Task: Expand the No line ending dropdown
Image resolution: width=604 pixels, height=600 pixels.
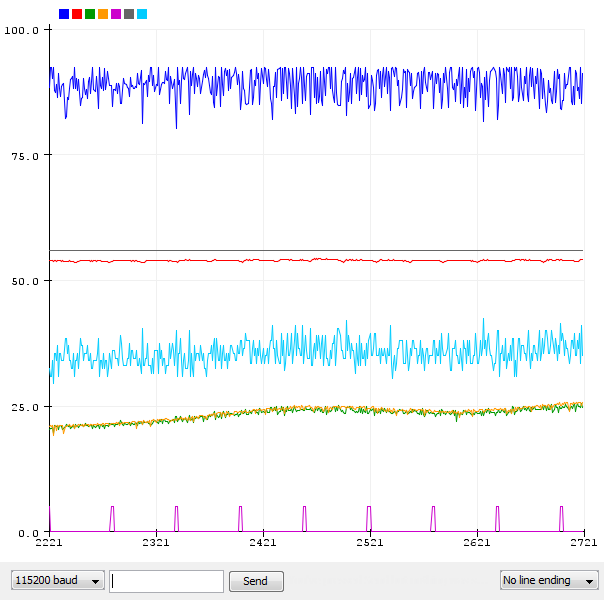Action: coord(549,581)
